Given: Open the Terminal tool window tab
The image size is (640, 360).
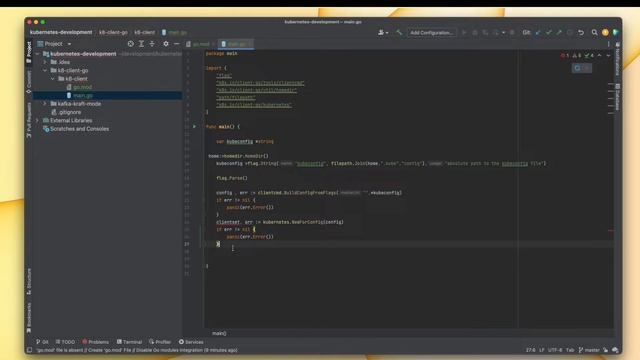Looking at the screenshot, I should click(129, 342).
